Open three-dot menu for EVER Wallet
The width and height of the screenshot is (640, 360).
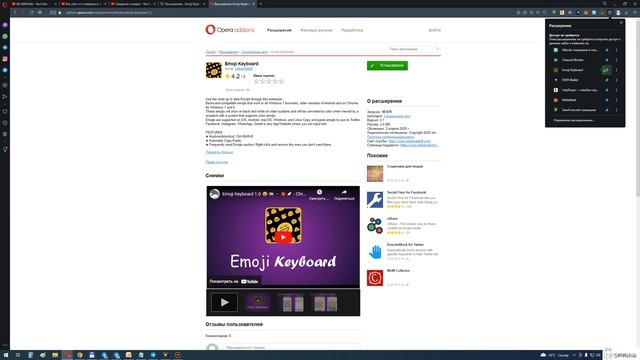[616, 80]
